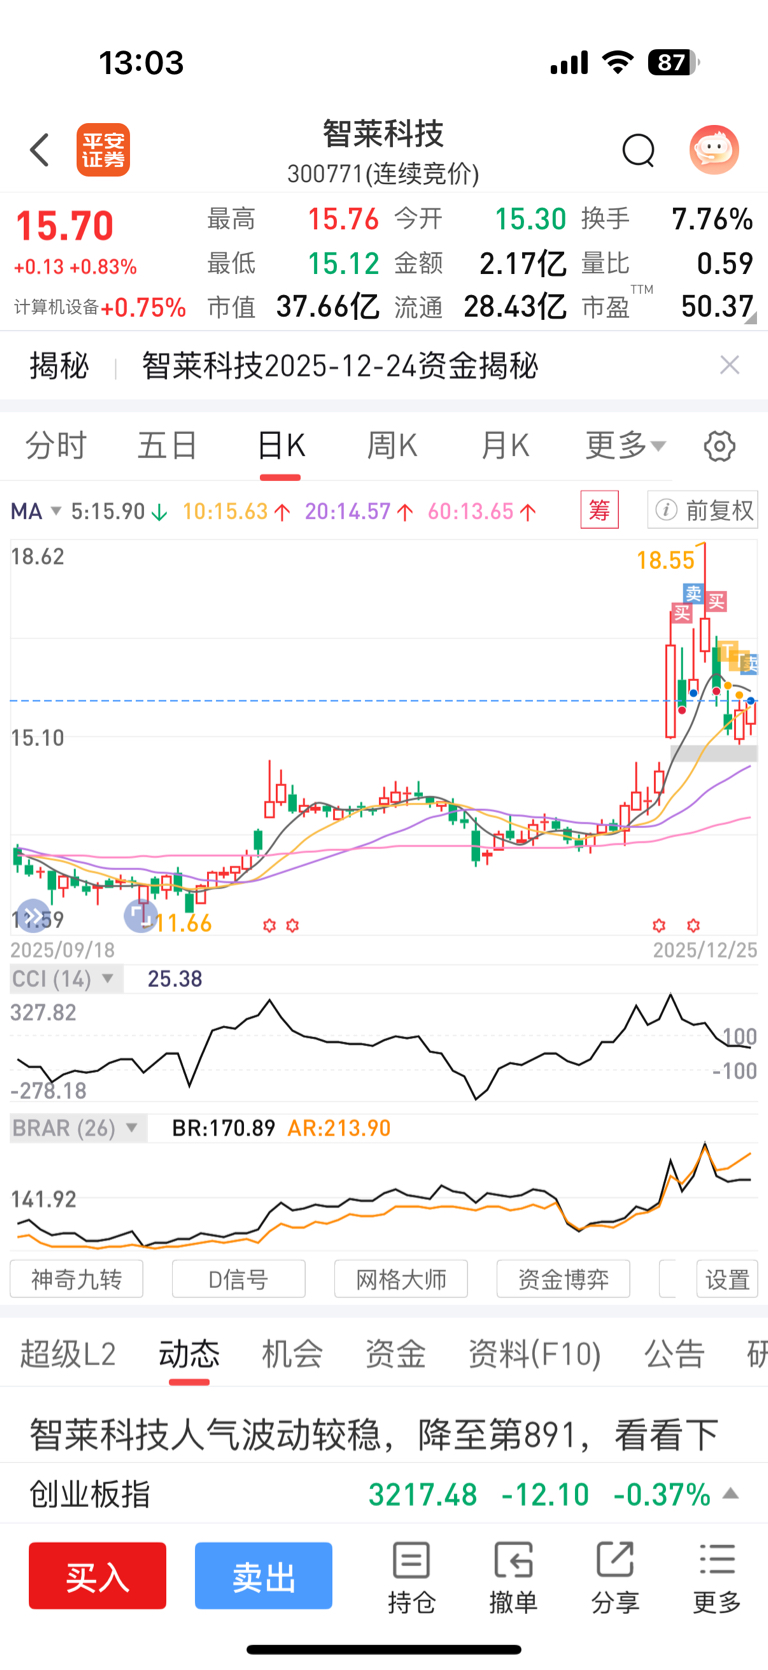The width and height of the screenshot is (768, 1670).
Task: Tap the D信号 indicator button
Action: click(238, 1279)
